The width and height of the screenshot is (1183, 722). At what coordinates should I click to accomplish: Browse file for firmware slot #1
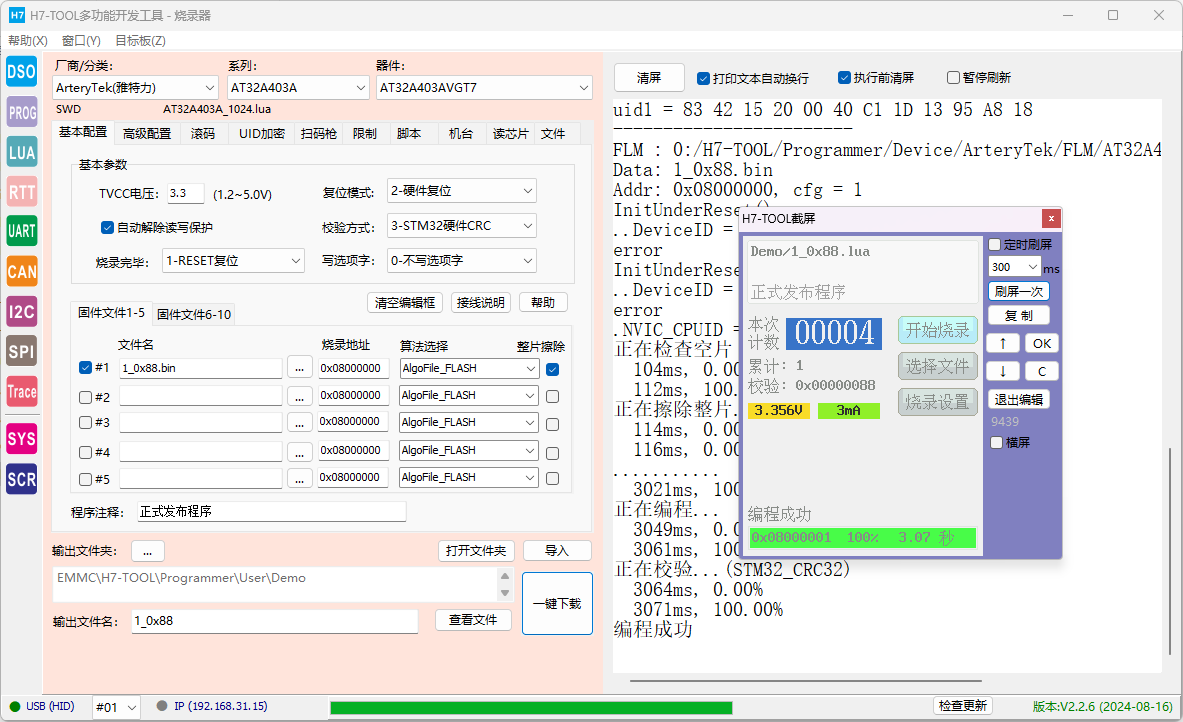coord(300,368)
